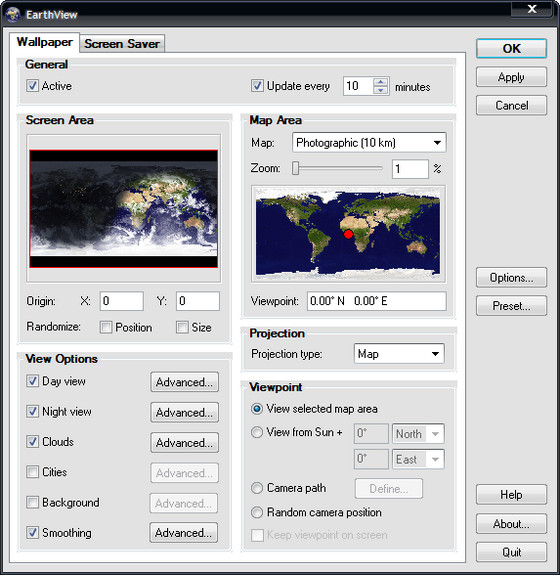Viewport: 560px width, 575px height.
Task: Expand the Projection type dropdown
Action: tap(399, 354)
